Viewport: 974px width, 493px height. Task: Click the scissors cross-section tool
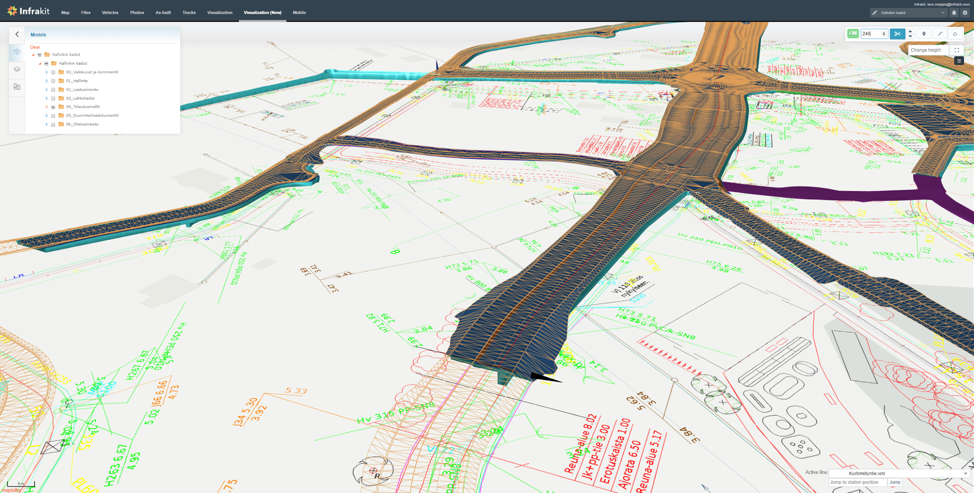(x=897, y=34)
